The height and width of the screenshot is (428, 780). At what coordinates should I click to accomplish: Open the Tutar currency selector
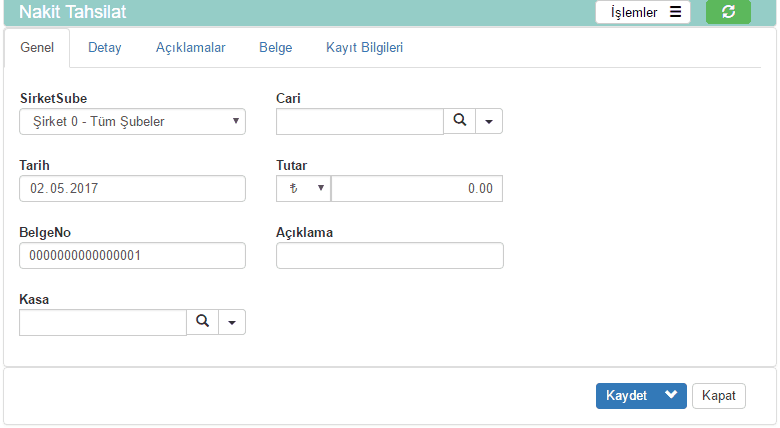(x=303, y=188)
